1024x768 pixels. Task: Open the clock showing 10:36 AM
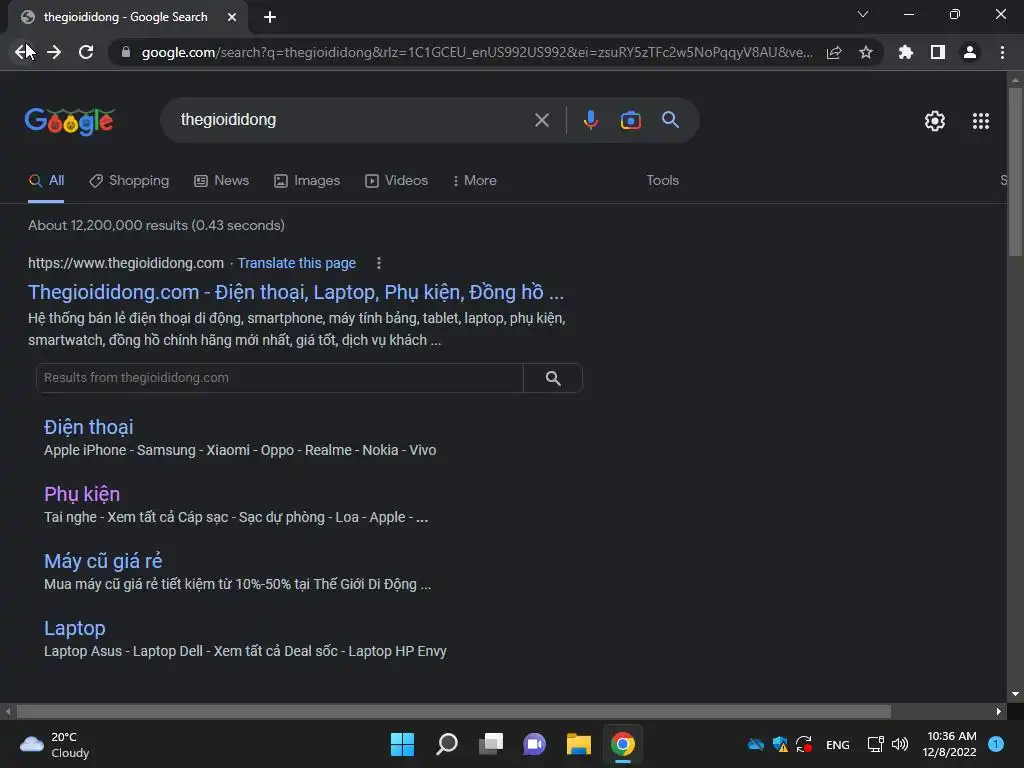(950, 744)
